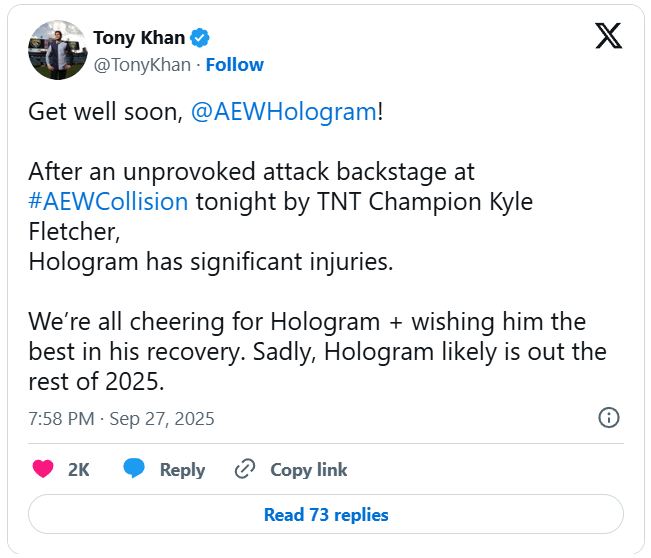The height and width of the screenshot is (558, 651).
Task: Click the Reply text label
Action: coord(182,469)
